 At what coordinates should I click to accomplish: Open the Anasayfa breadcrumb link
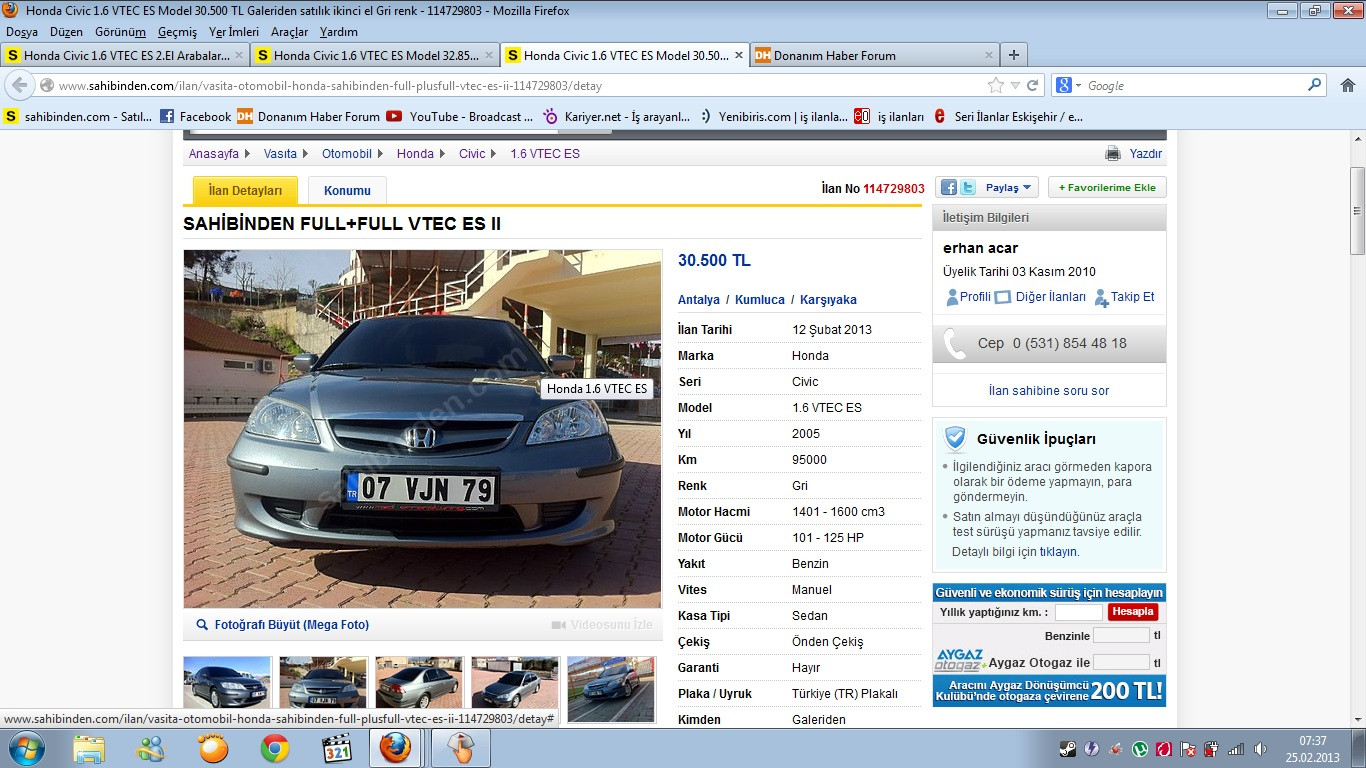[x=214, y=154]
